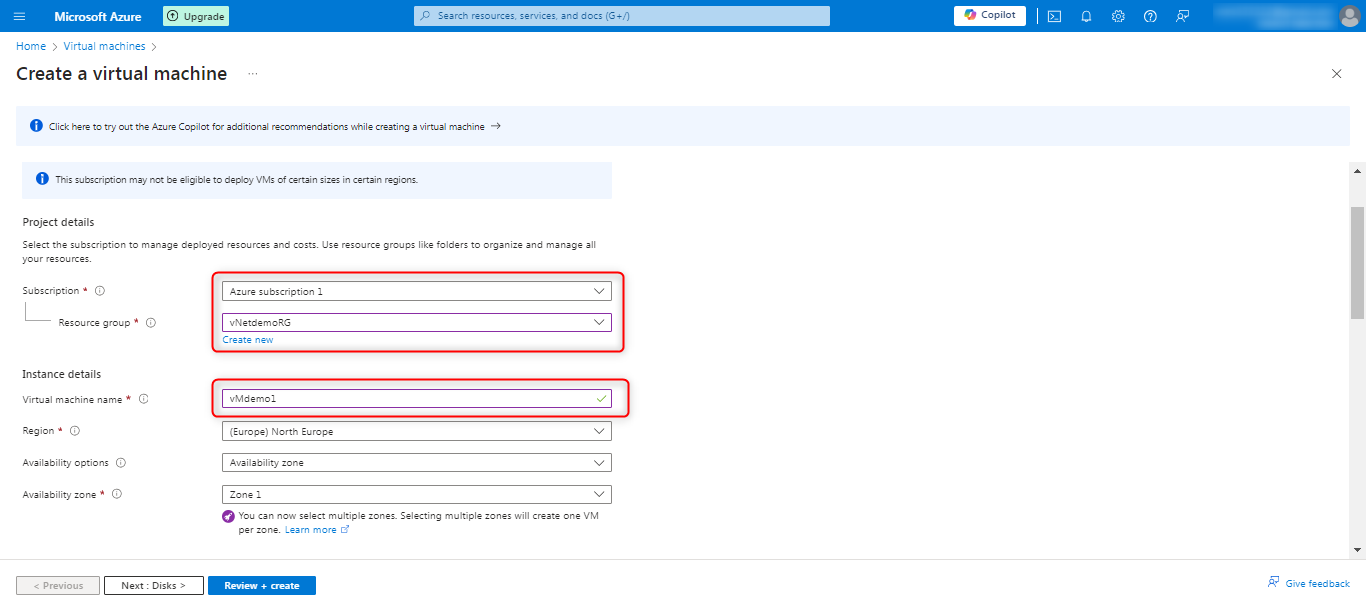
Task: Show info tooltip for Virtual machine name
Action: click(x=144, y=399)
